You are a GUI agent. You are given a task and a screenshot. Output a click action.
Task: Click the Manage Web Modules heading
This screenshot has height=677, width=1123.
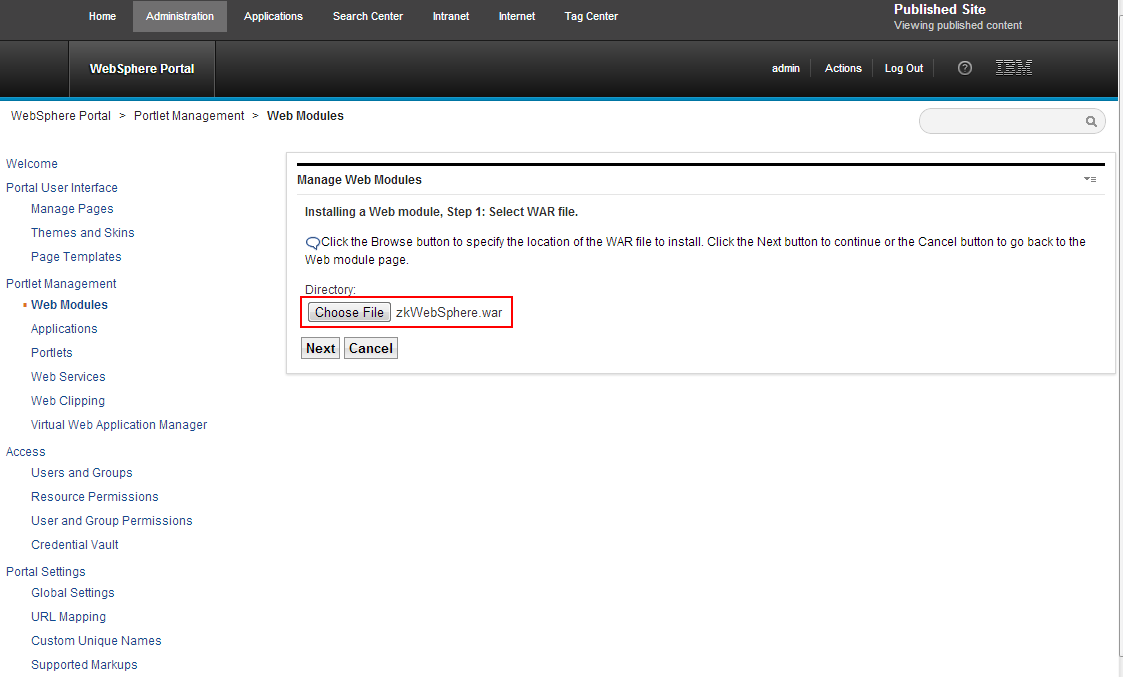360,180
